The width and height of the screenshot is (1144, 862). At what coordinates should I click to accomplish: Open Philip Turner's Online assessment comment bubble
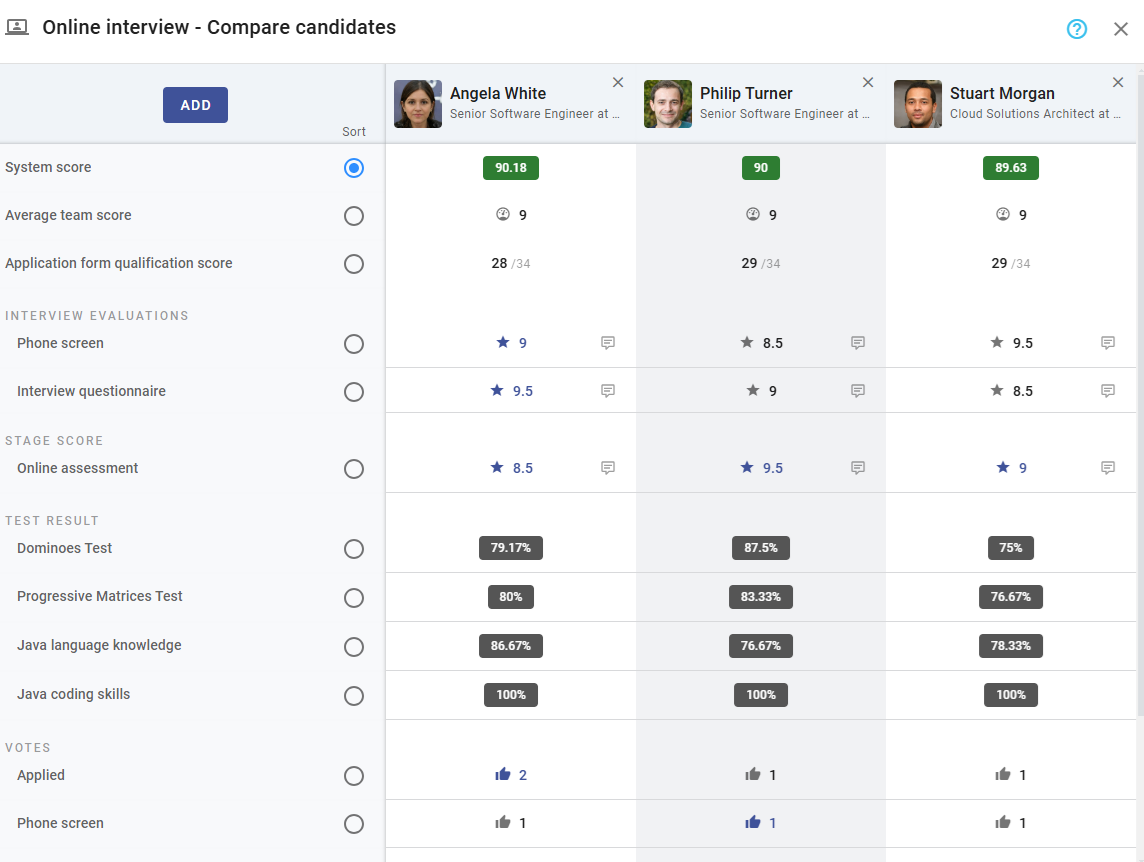857,467
